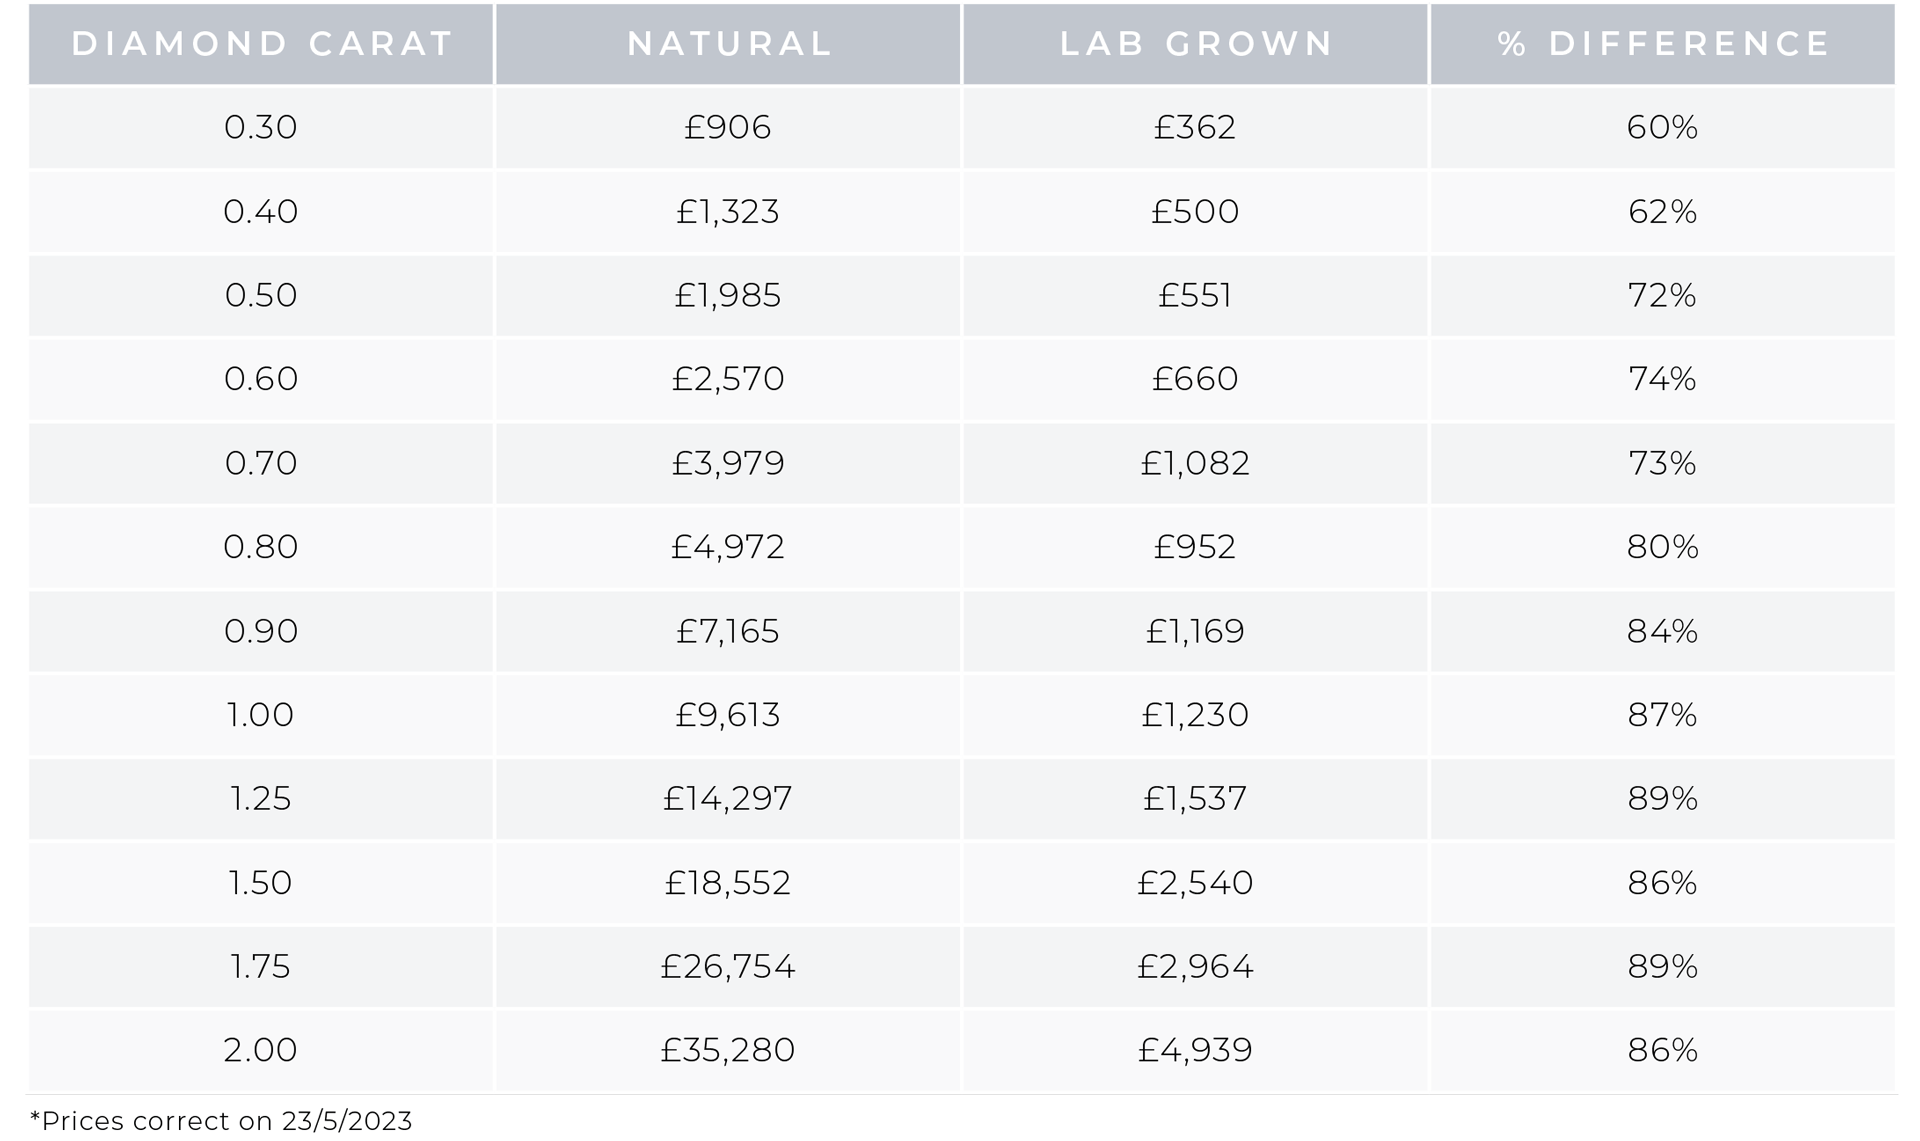The width and height of the screenshot is (1920, 1141).
Task: Select the lab grown price £500
Action: coord(1195,212)
